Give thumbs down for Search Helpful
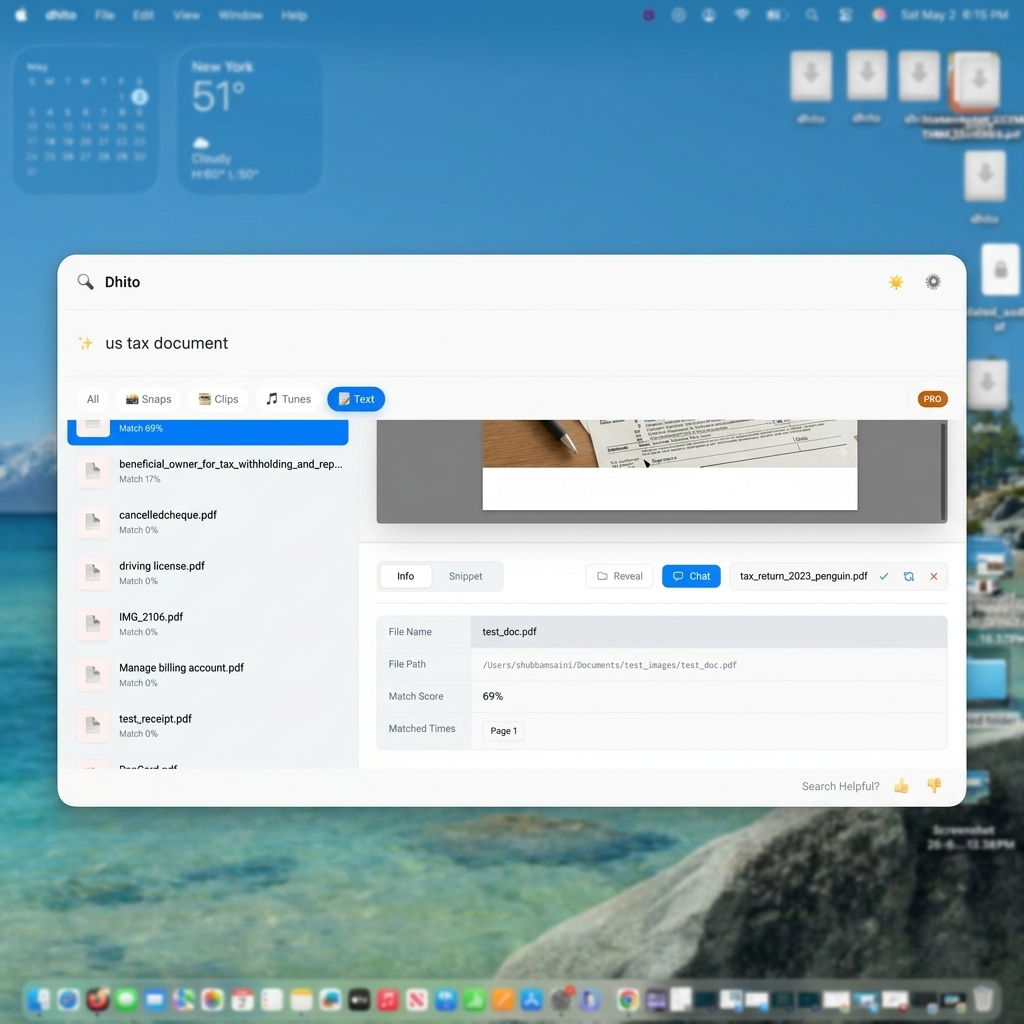Viewport: 1024px width, 1024px height. coord(934,786)
